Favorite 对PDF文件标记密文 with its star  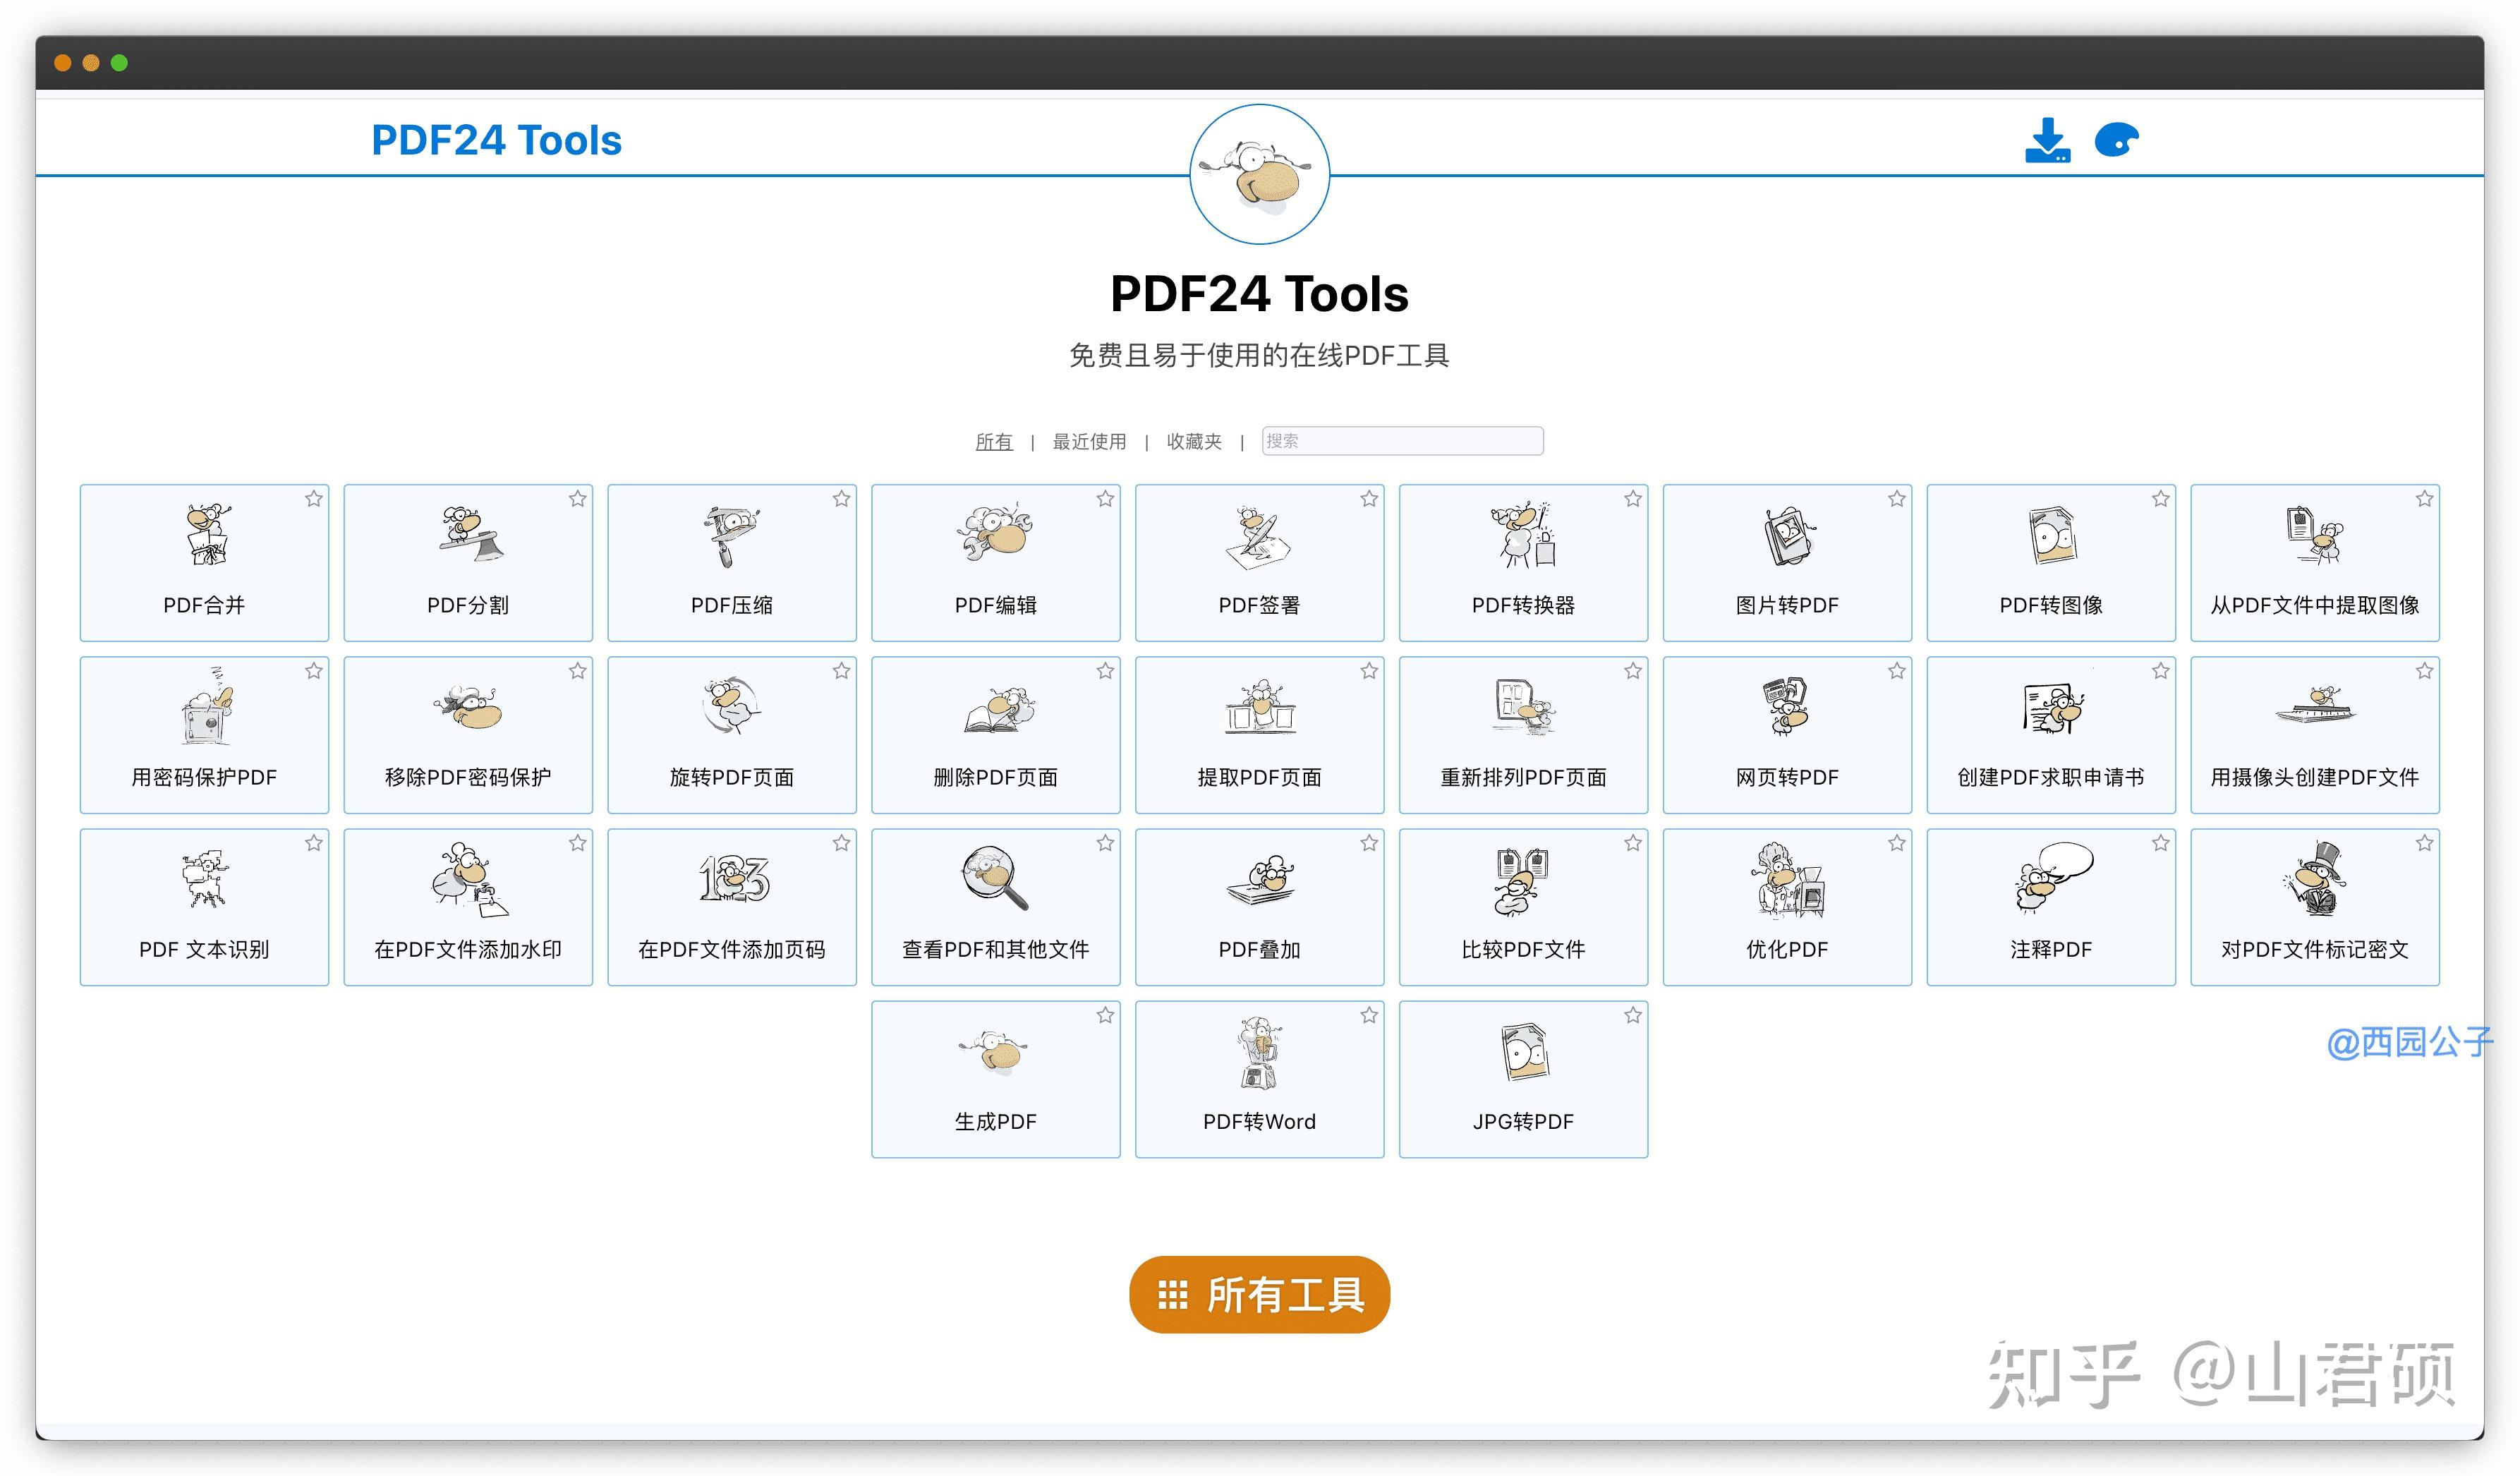pos(2425,843)
